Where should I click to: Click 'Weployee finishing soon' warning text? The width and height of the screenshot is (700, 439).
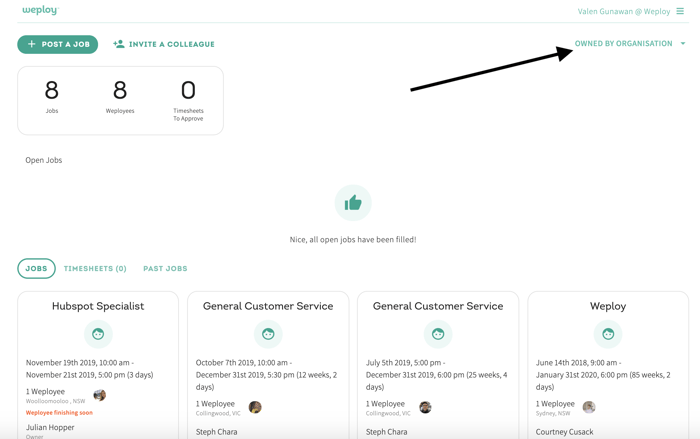[59, 413]
